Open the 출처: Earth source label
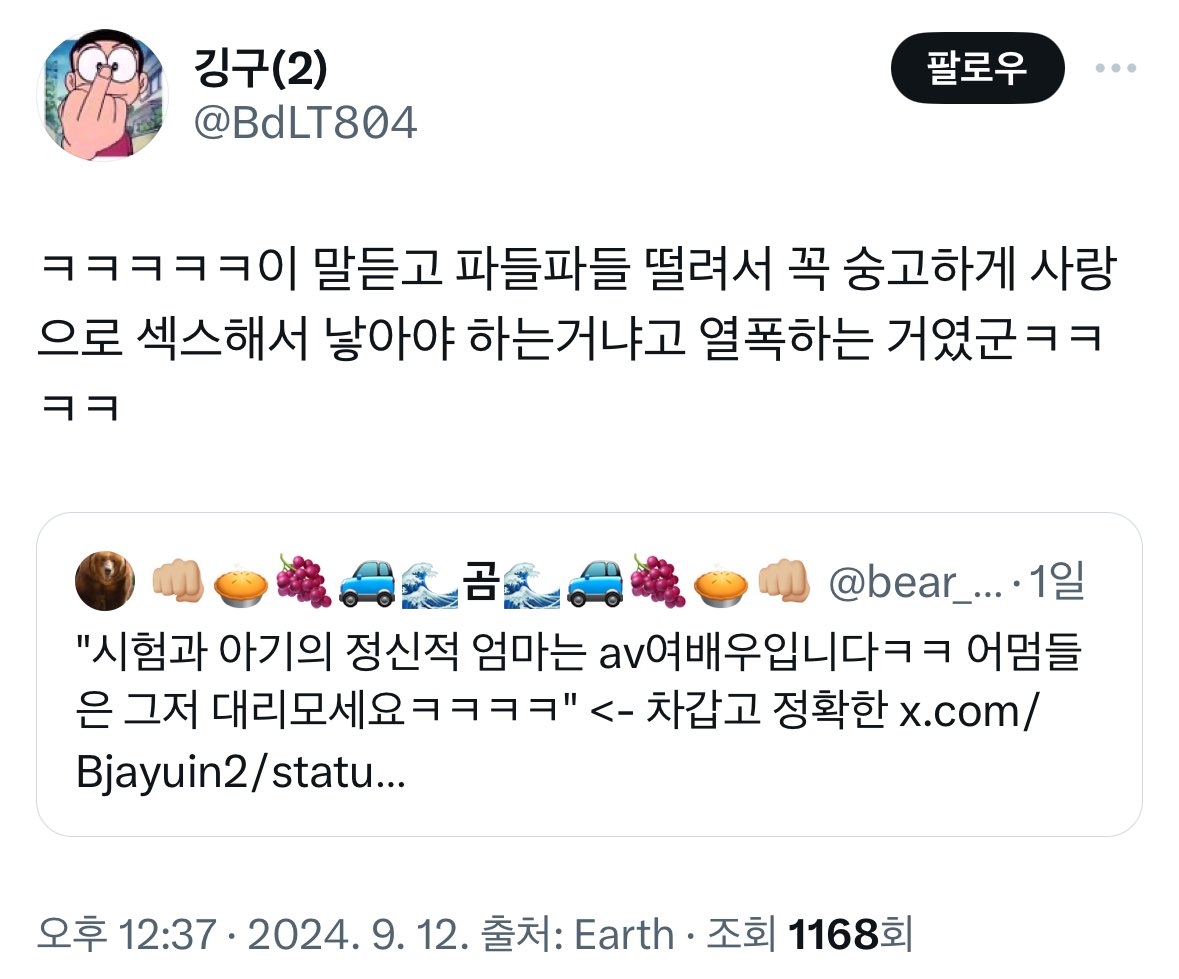 point(577,935)
